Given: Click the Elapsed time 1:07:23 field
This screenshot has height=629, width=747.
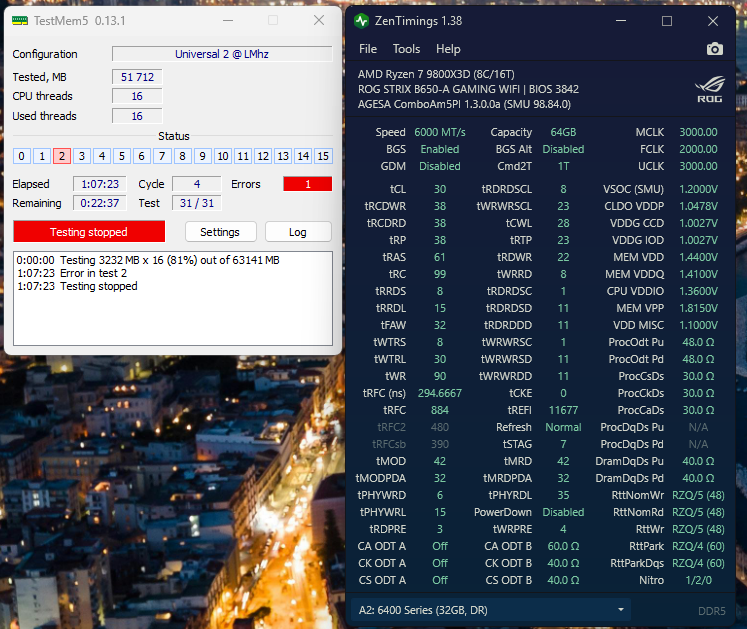Looking at the screenshot, I should point(100,184).
